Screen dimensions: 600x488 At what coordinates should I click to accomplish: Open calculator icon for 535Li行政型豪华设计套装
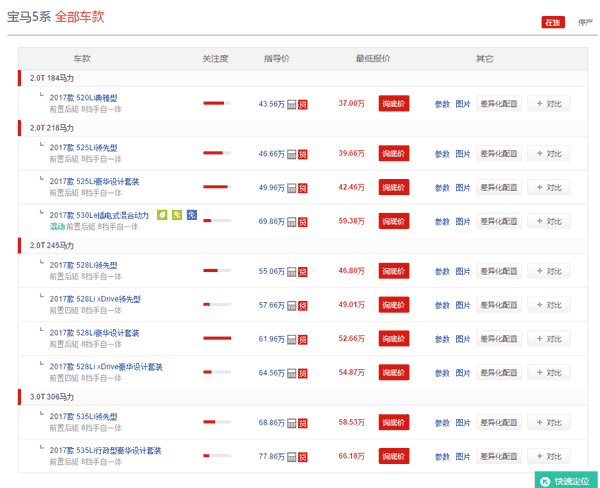(292, 457)
